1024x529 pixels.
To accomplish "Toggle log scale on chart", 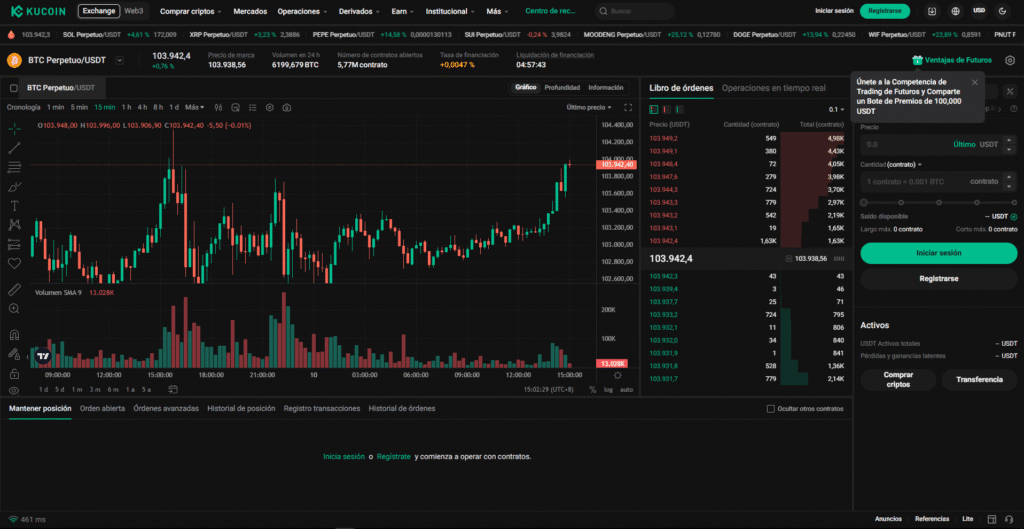I will [608, 389].
